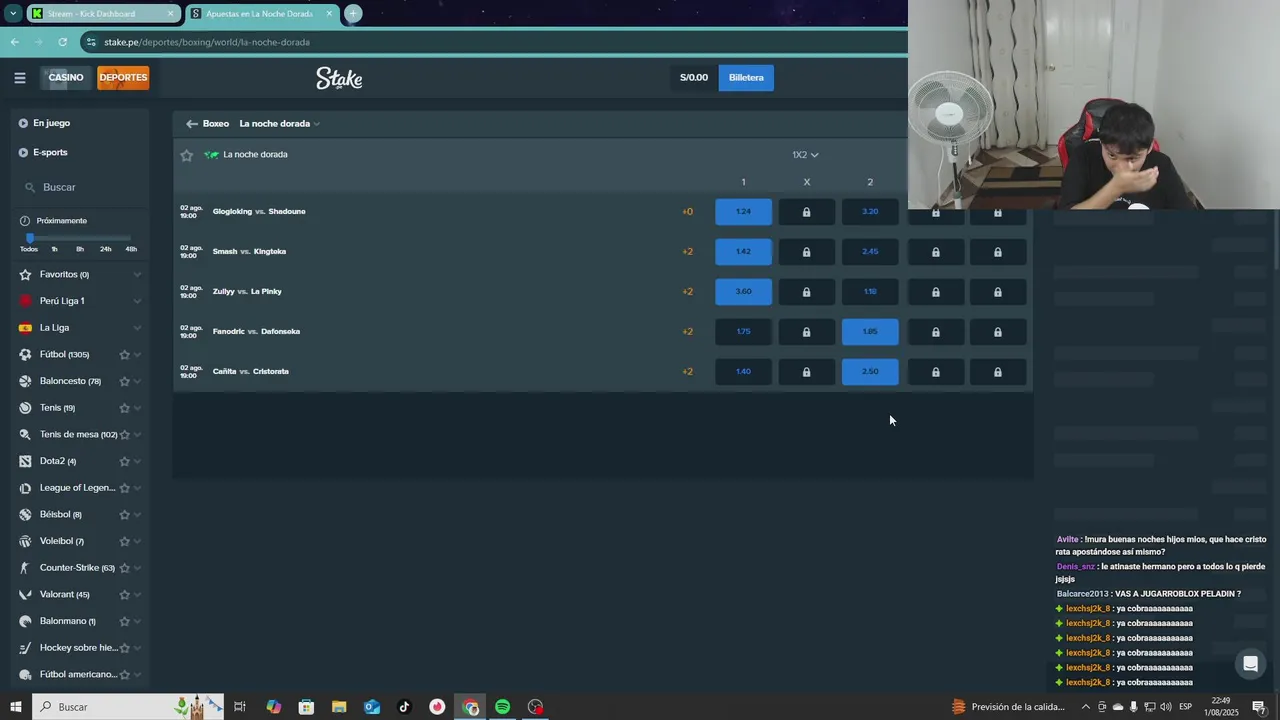The width and height of the screenshot is (1280, 720).
Task: Expand the Favoritos section chevron
Action: click(x=137, y=275)
